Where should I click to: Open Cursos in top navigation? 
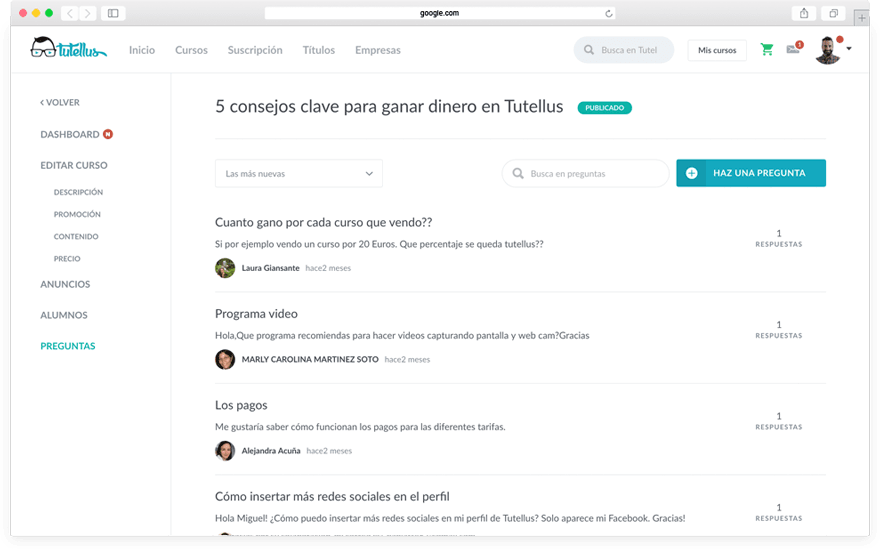pos(191,50)
